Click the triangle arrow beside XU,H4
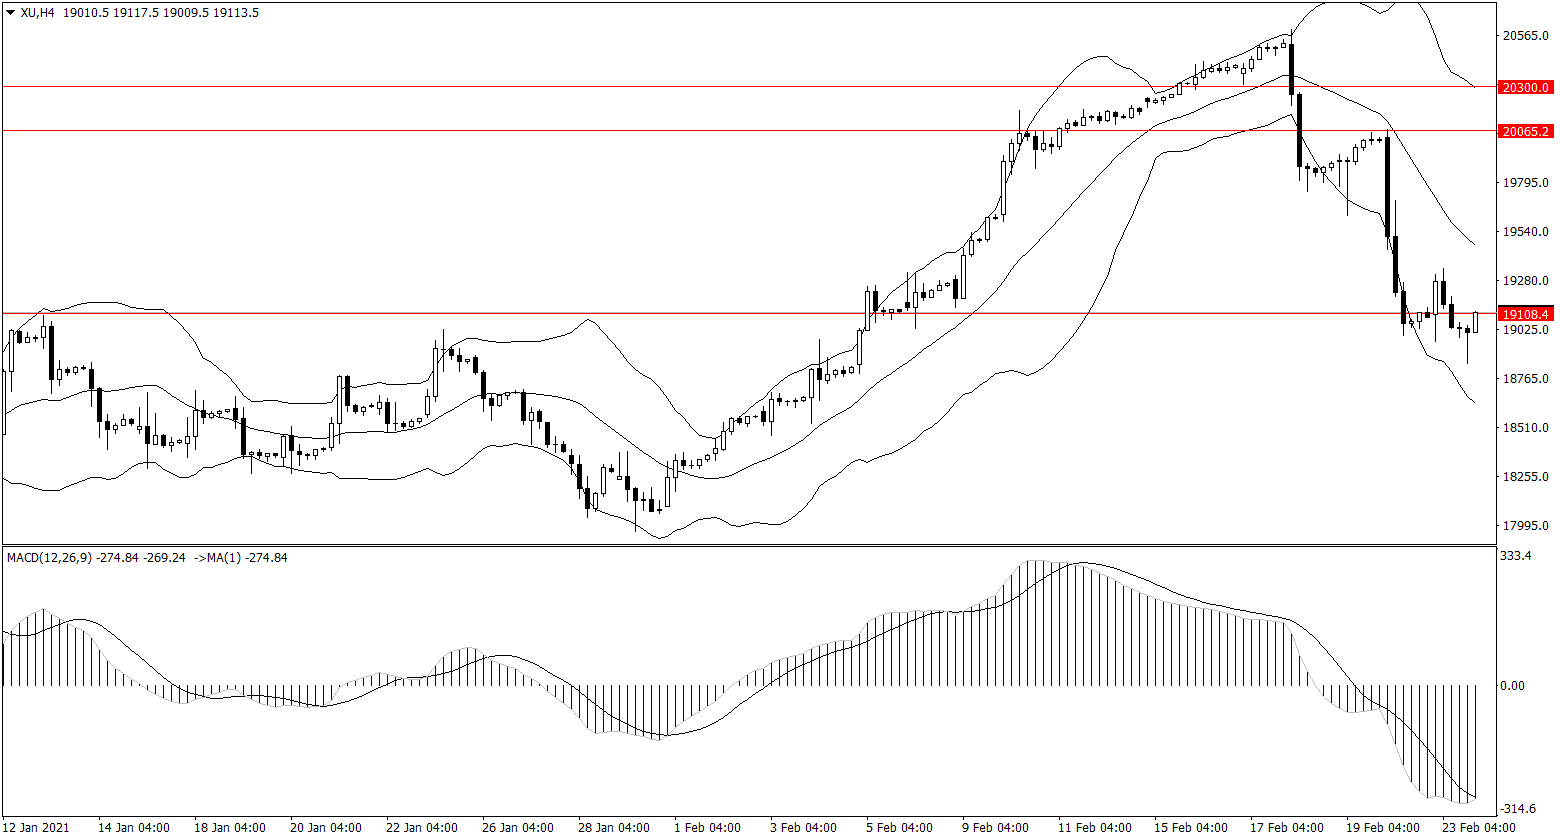Screen dimensions: 1560x840 (x=10, y=13)
